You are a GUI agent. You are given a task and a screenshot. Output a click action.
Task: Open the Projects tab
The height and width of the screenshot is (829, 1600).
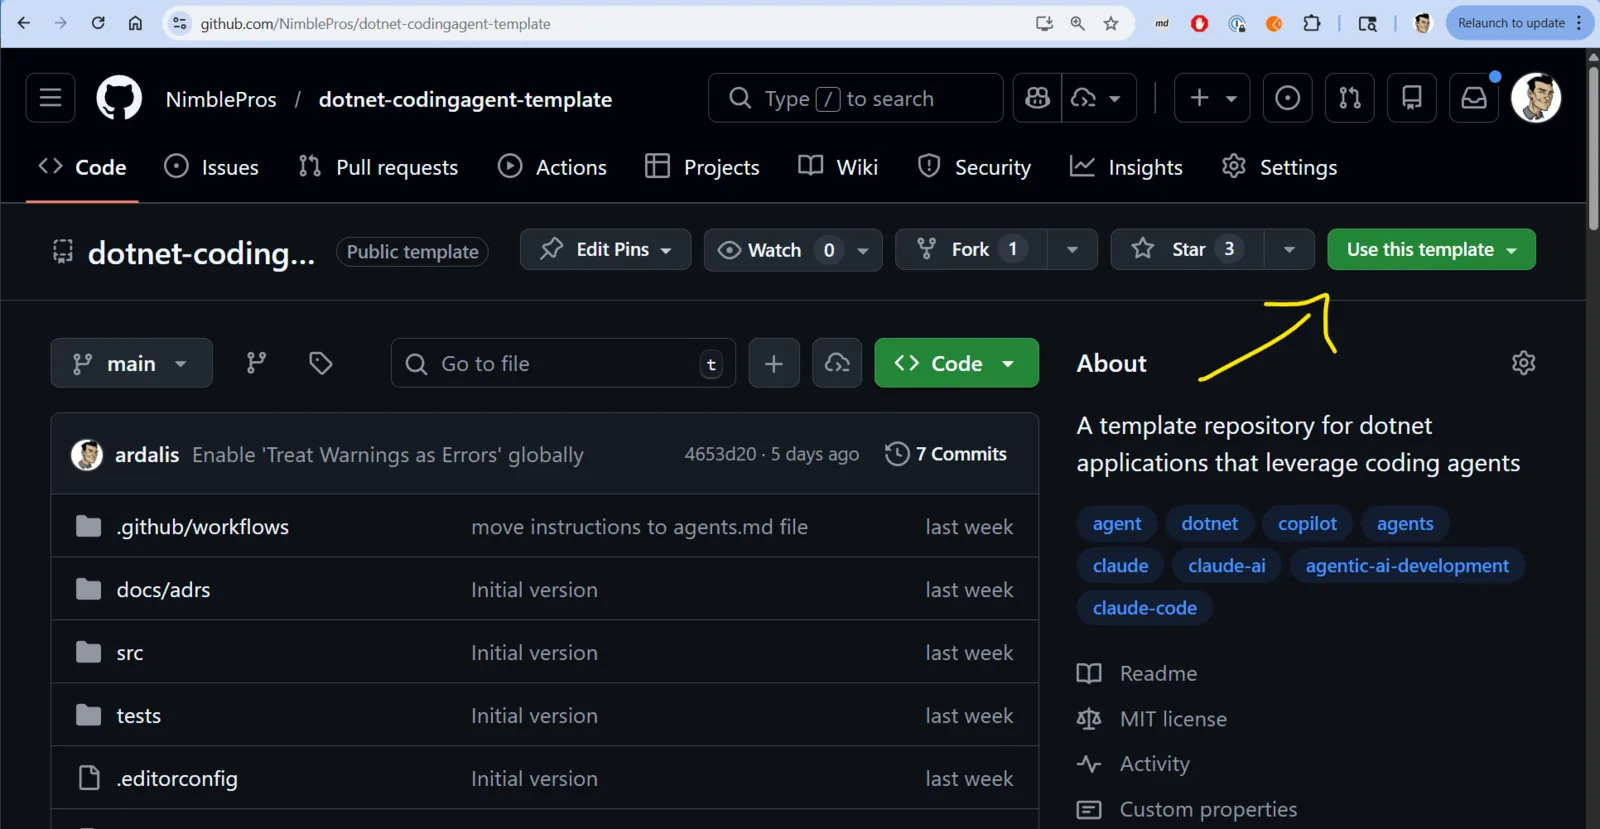click(702, 167)
